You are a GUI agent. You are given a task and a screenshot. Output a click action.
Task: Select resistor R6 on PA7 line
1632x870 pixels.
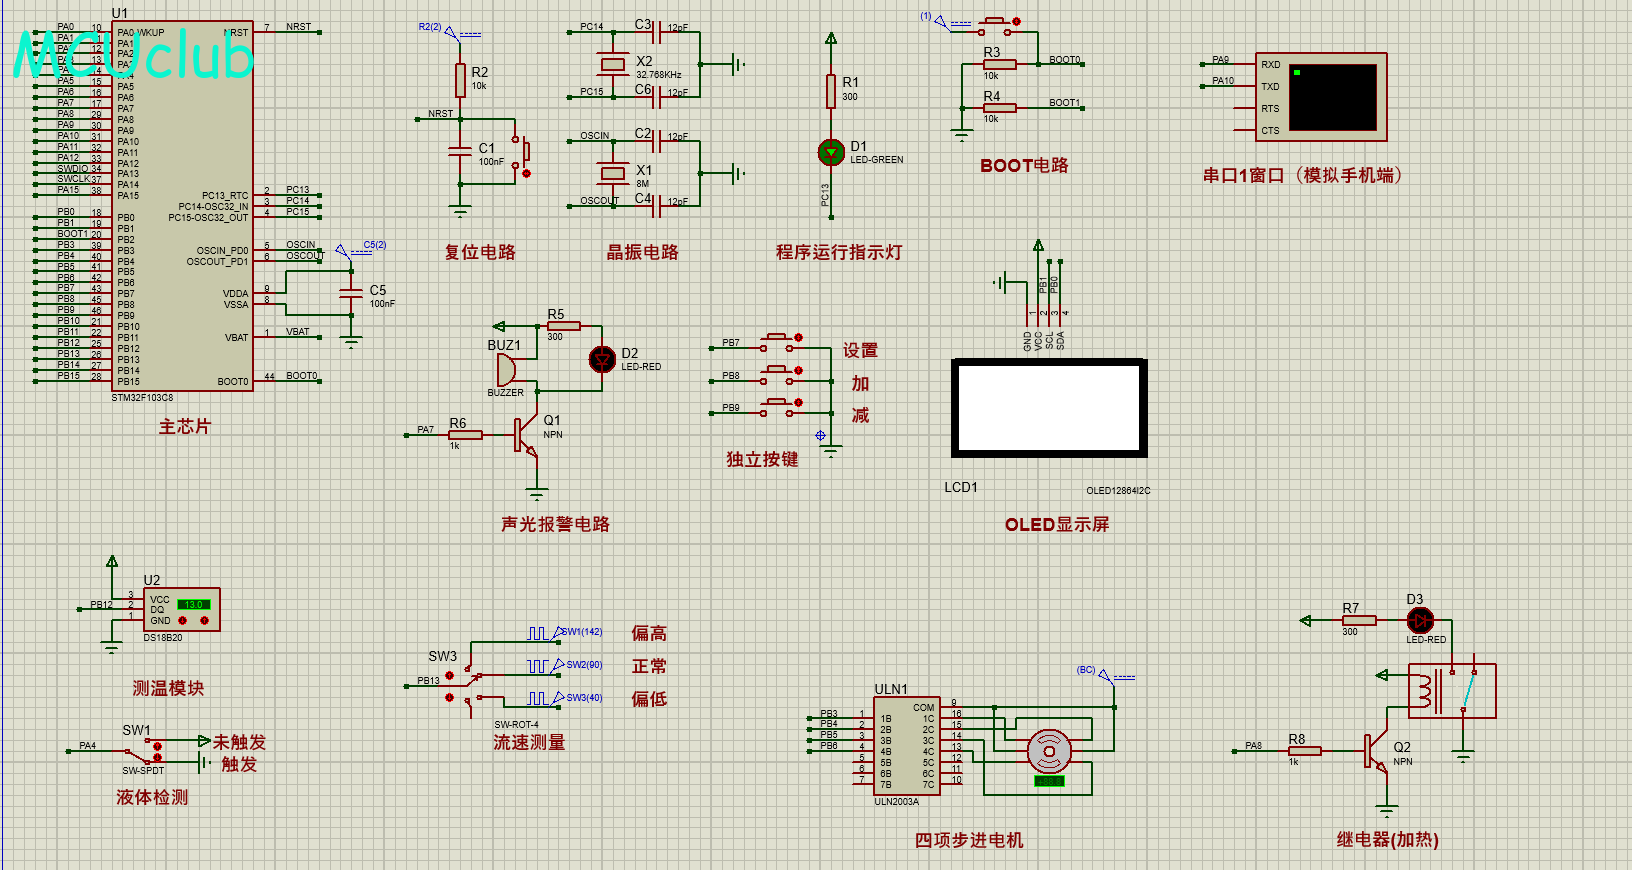pyautogui.click(x=465, y=435)
